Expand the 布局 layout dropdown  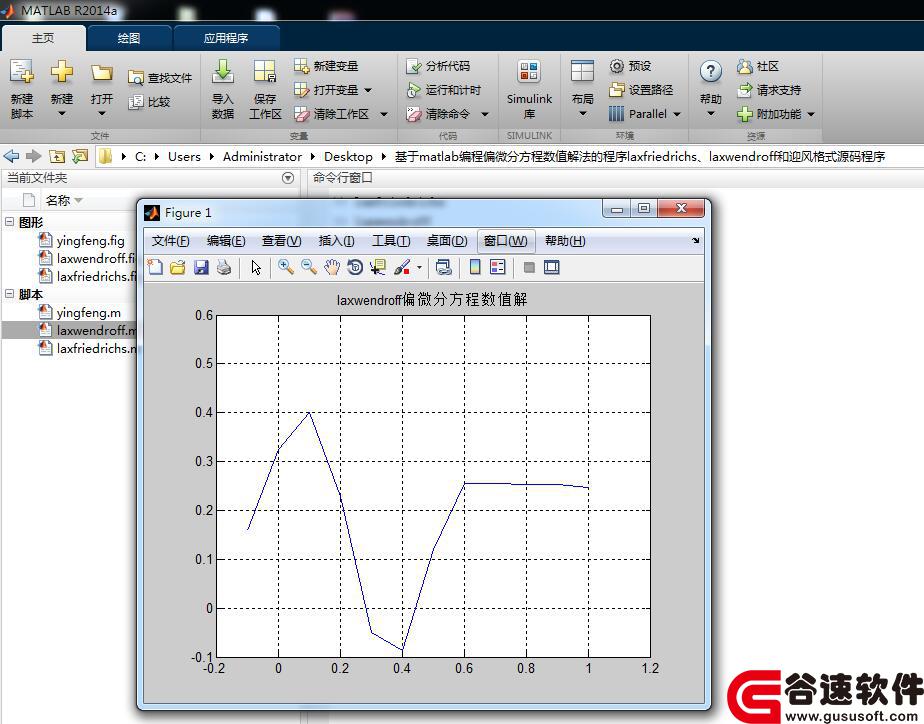[x=582, y=113]
